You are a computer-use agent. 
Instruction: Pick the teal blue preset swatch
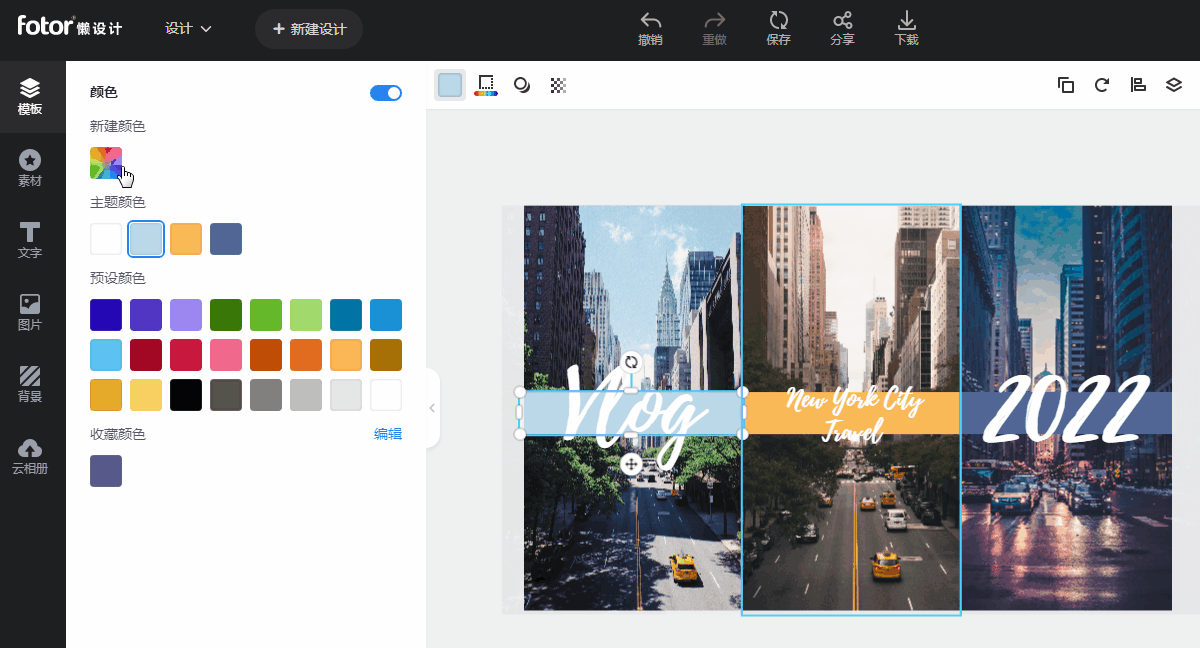click(346, 315)
